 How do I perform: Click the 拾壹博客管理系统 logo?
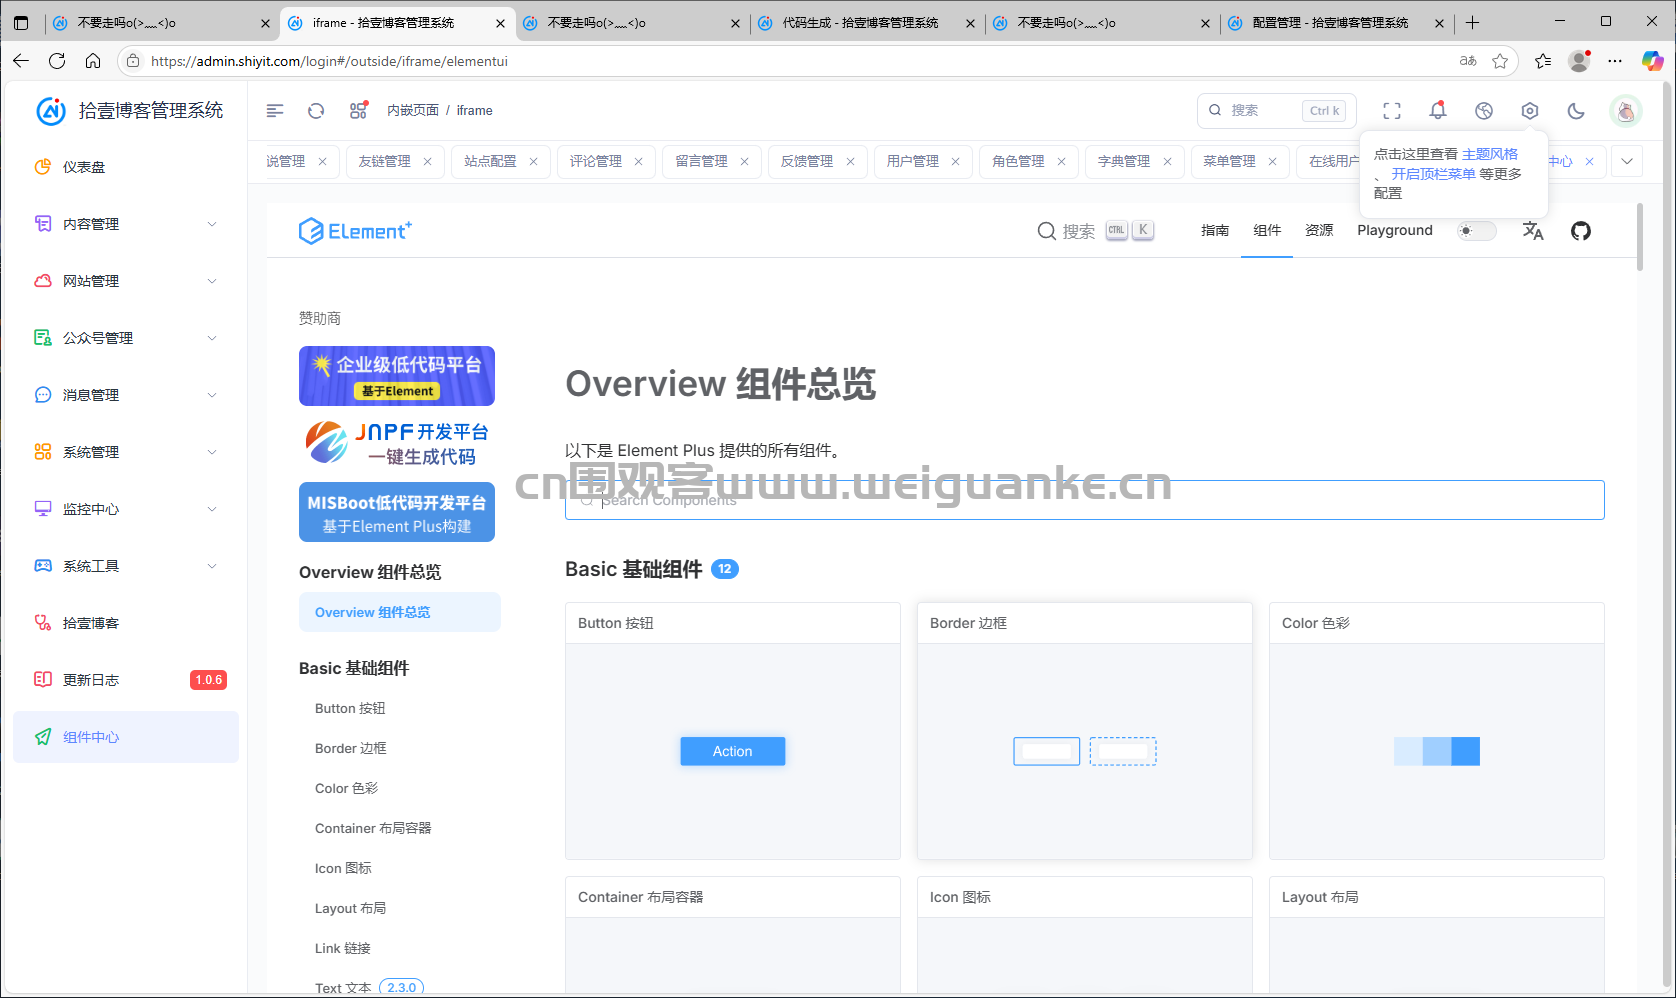[x=129, y=111]
